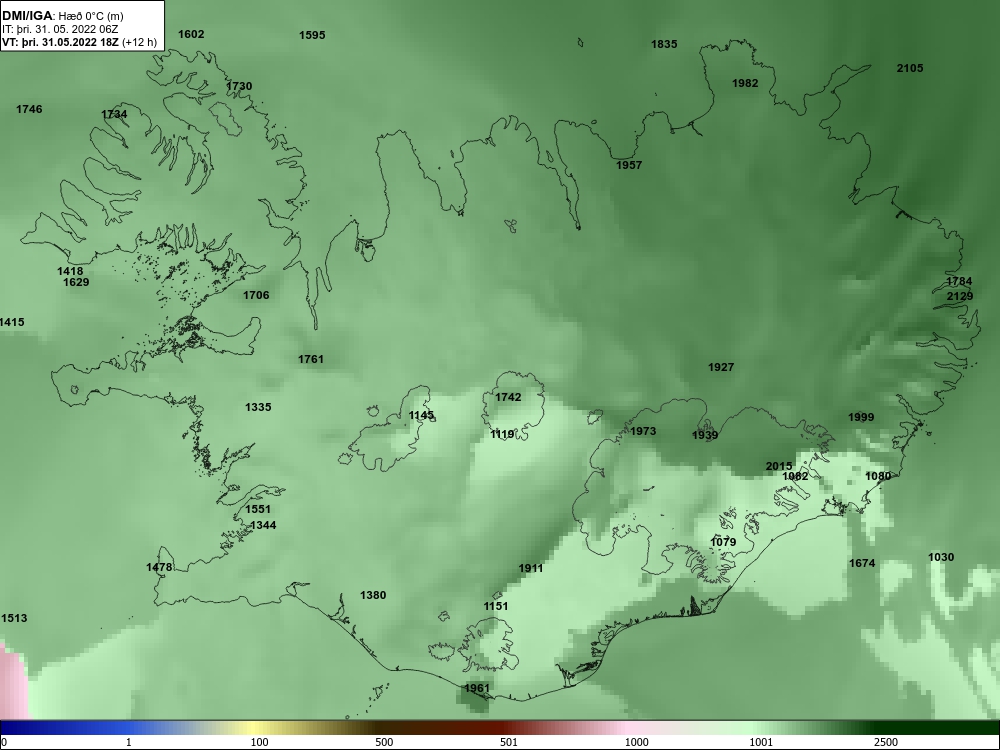Click the DMI/IGA Hæð 0°C title text
Image resolution: width=1000 pixels, height=750 pixels.
[63, 16]
